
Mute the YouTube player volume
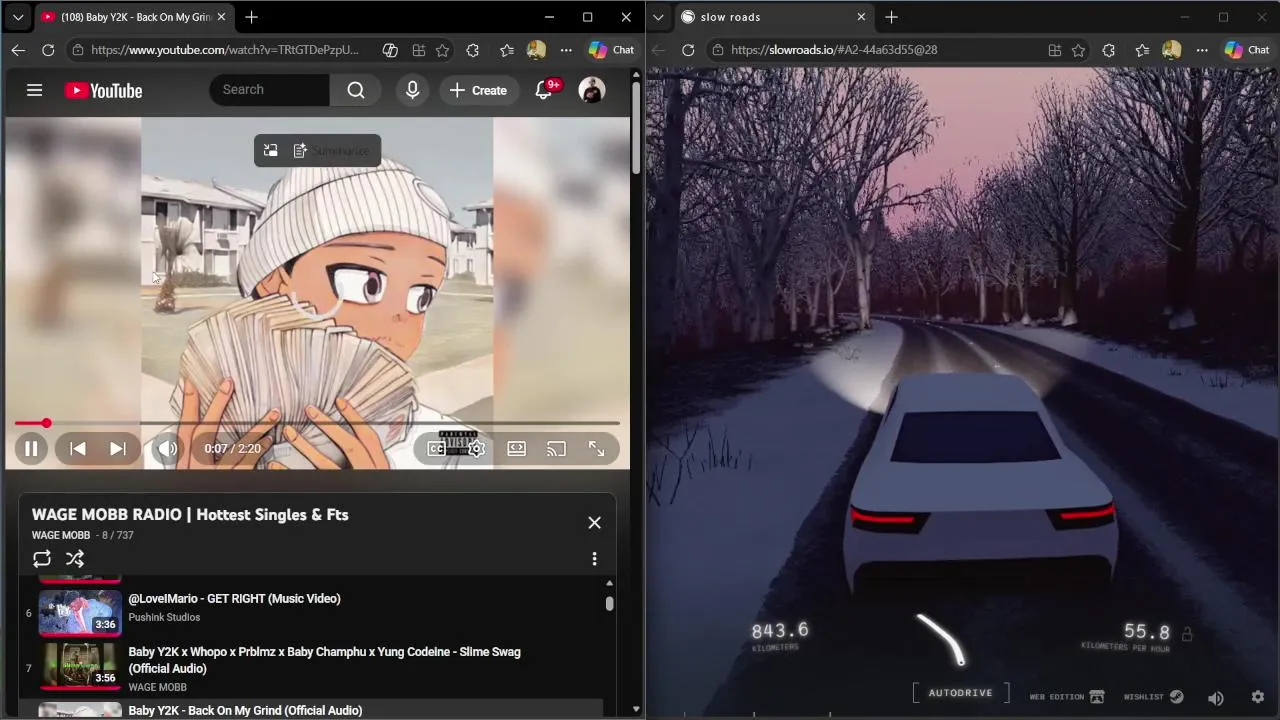point(167,449)
